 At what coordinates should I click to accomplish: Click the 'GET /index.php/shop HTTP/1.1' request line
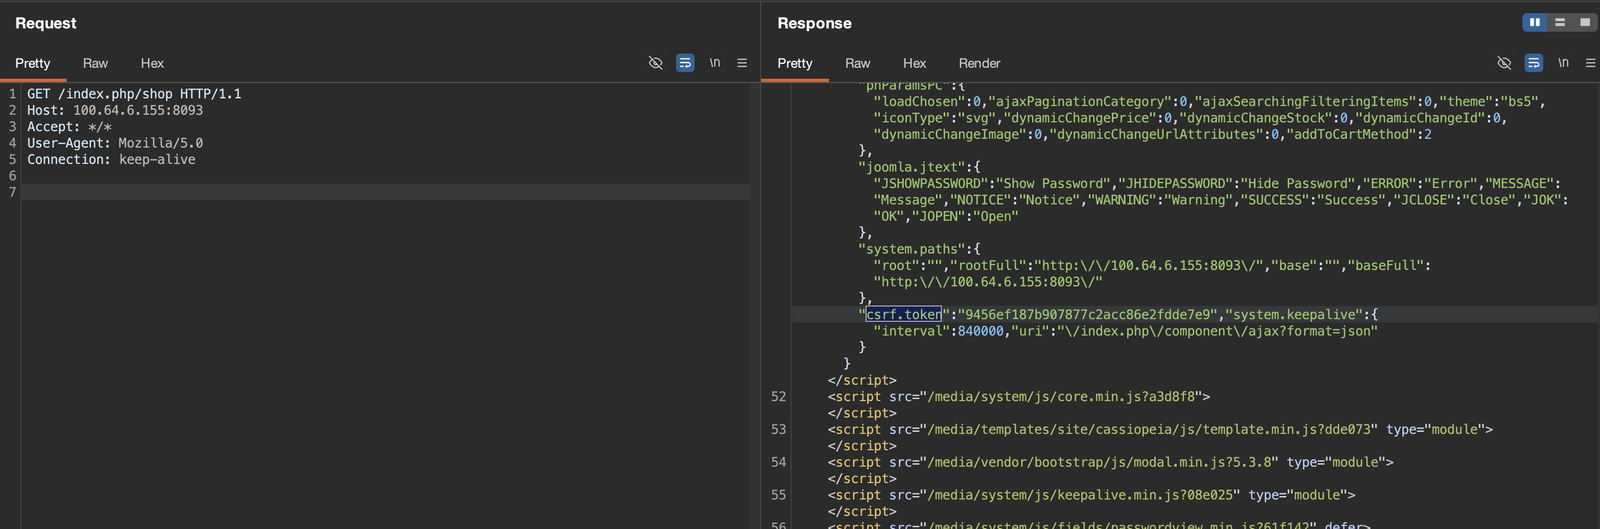134,94
